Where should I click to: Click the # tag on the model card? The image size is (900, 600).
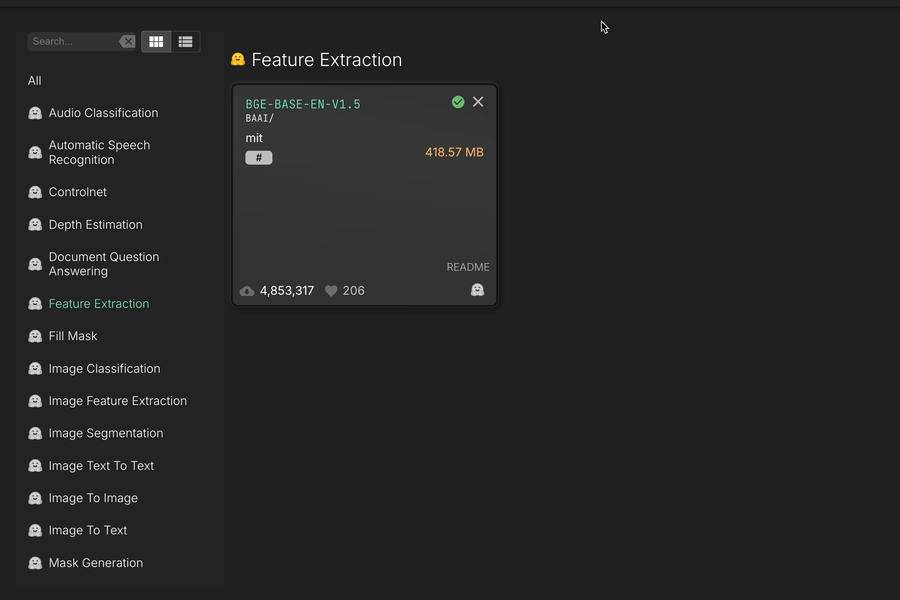click(x=258, y=157)
